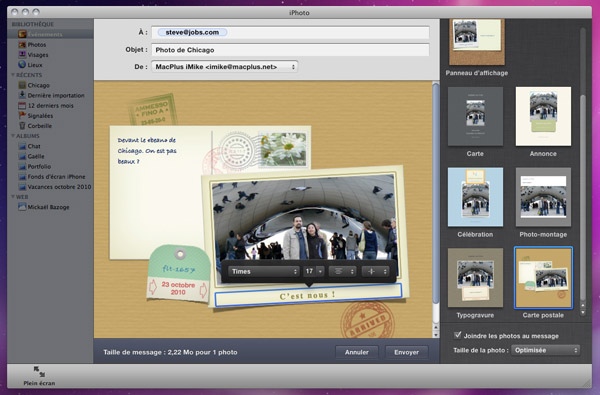
Task: Click message preview scroll down arrow
Action: pos(435,334)
